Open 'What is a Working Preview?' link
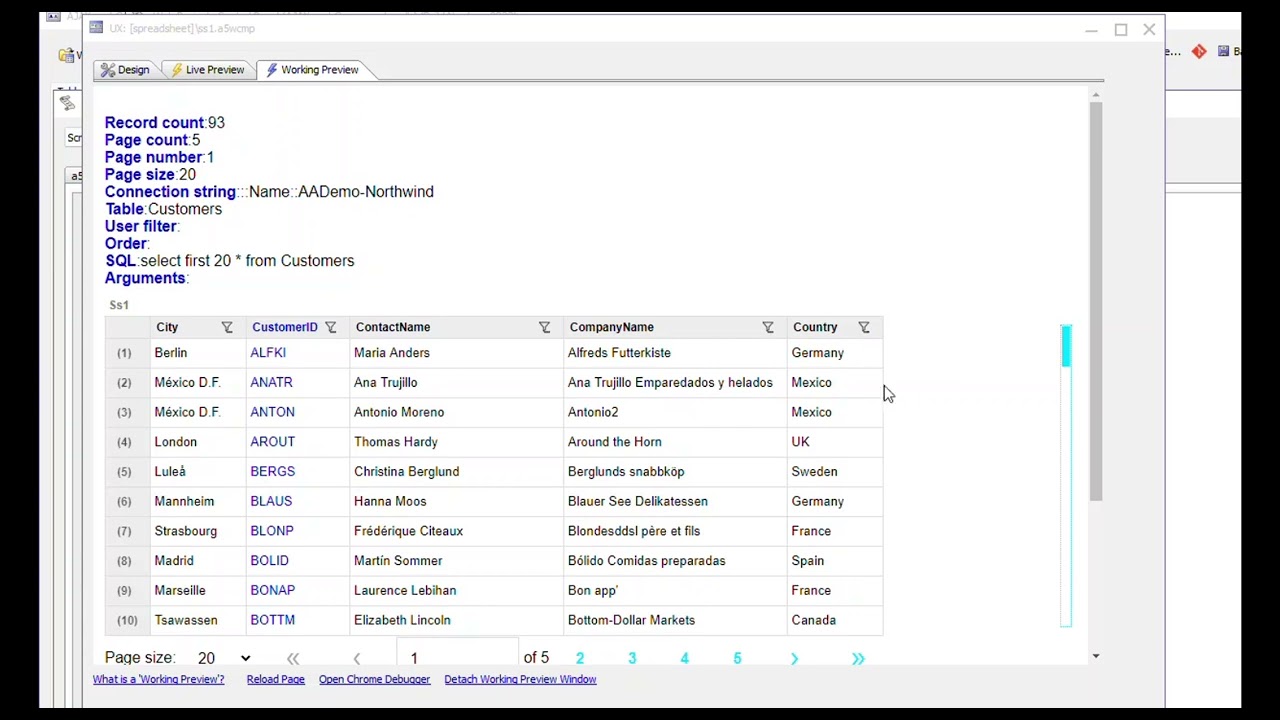The height and width of the screenshot is (720, 1280). point(158,679)
